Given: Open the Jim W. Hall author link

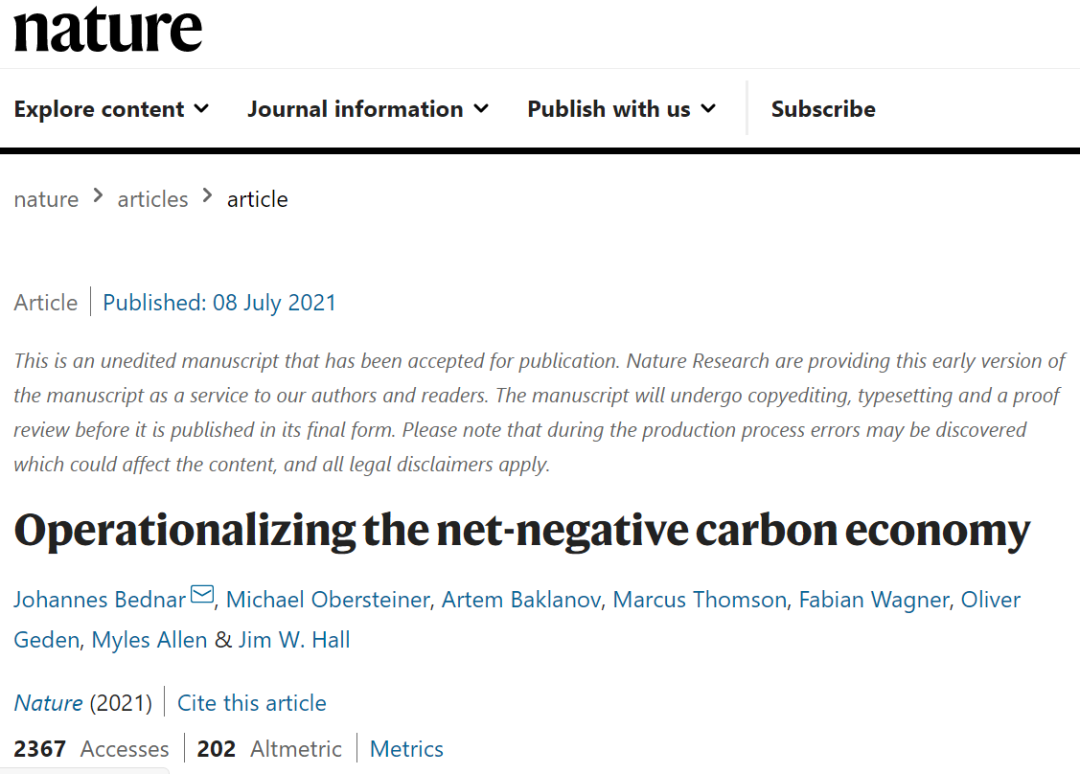Looking at the screenshot, I should [x=294, y=640].
